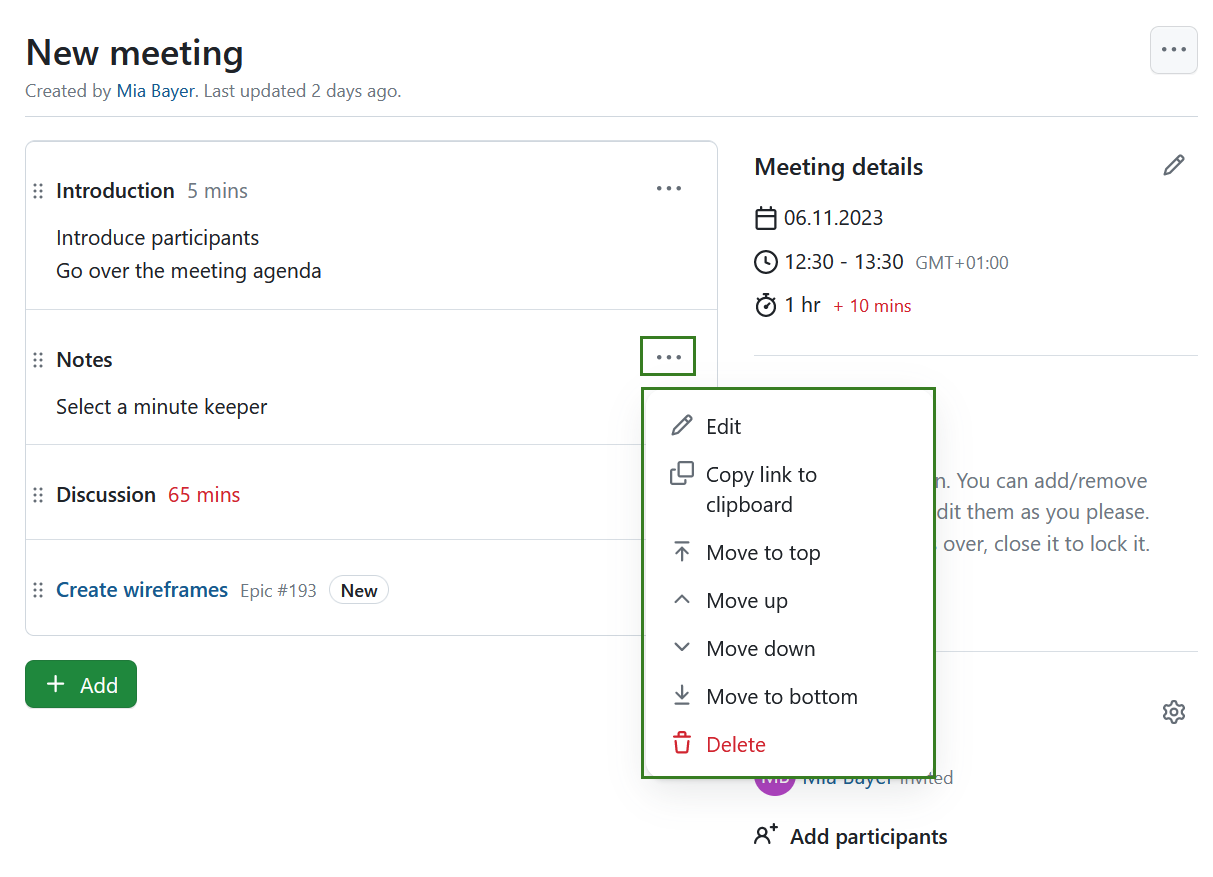1213x877 pixels.
Task: Grab the drag handle for Introduction item
Action: 38,191
